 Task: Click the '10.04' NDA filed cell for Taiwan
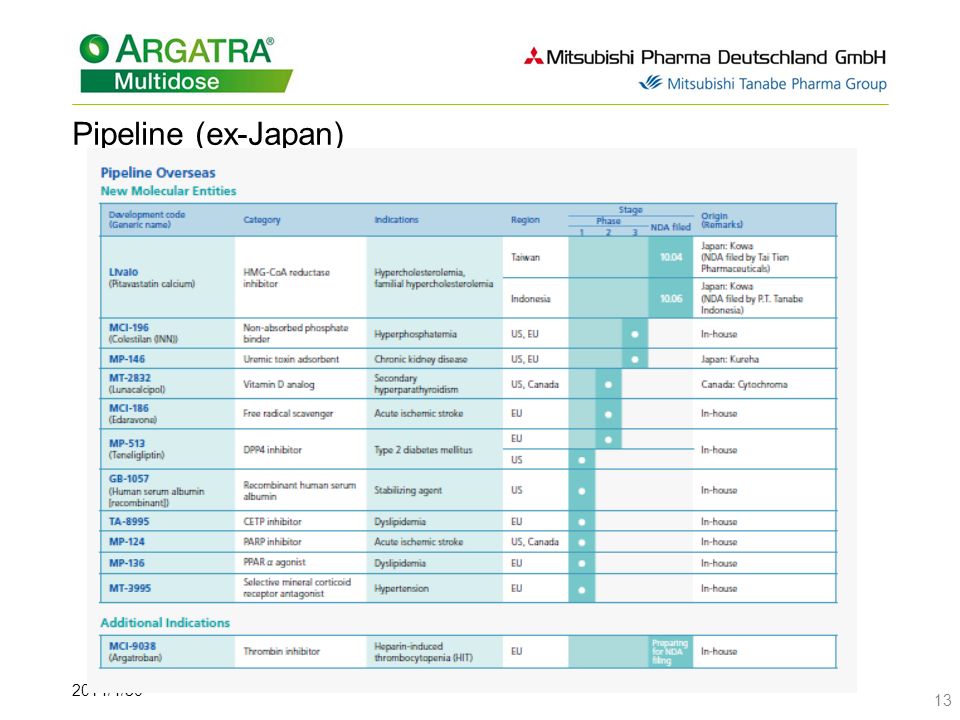click(x=670, y=257)
